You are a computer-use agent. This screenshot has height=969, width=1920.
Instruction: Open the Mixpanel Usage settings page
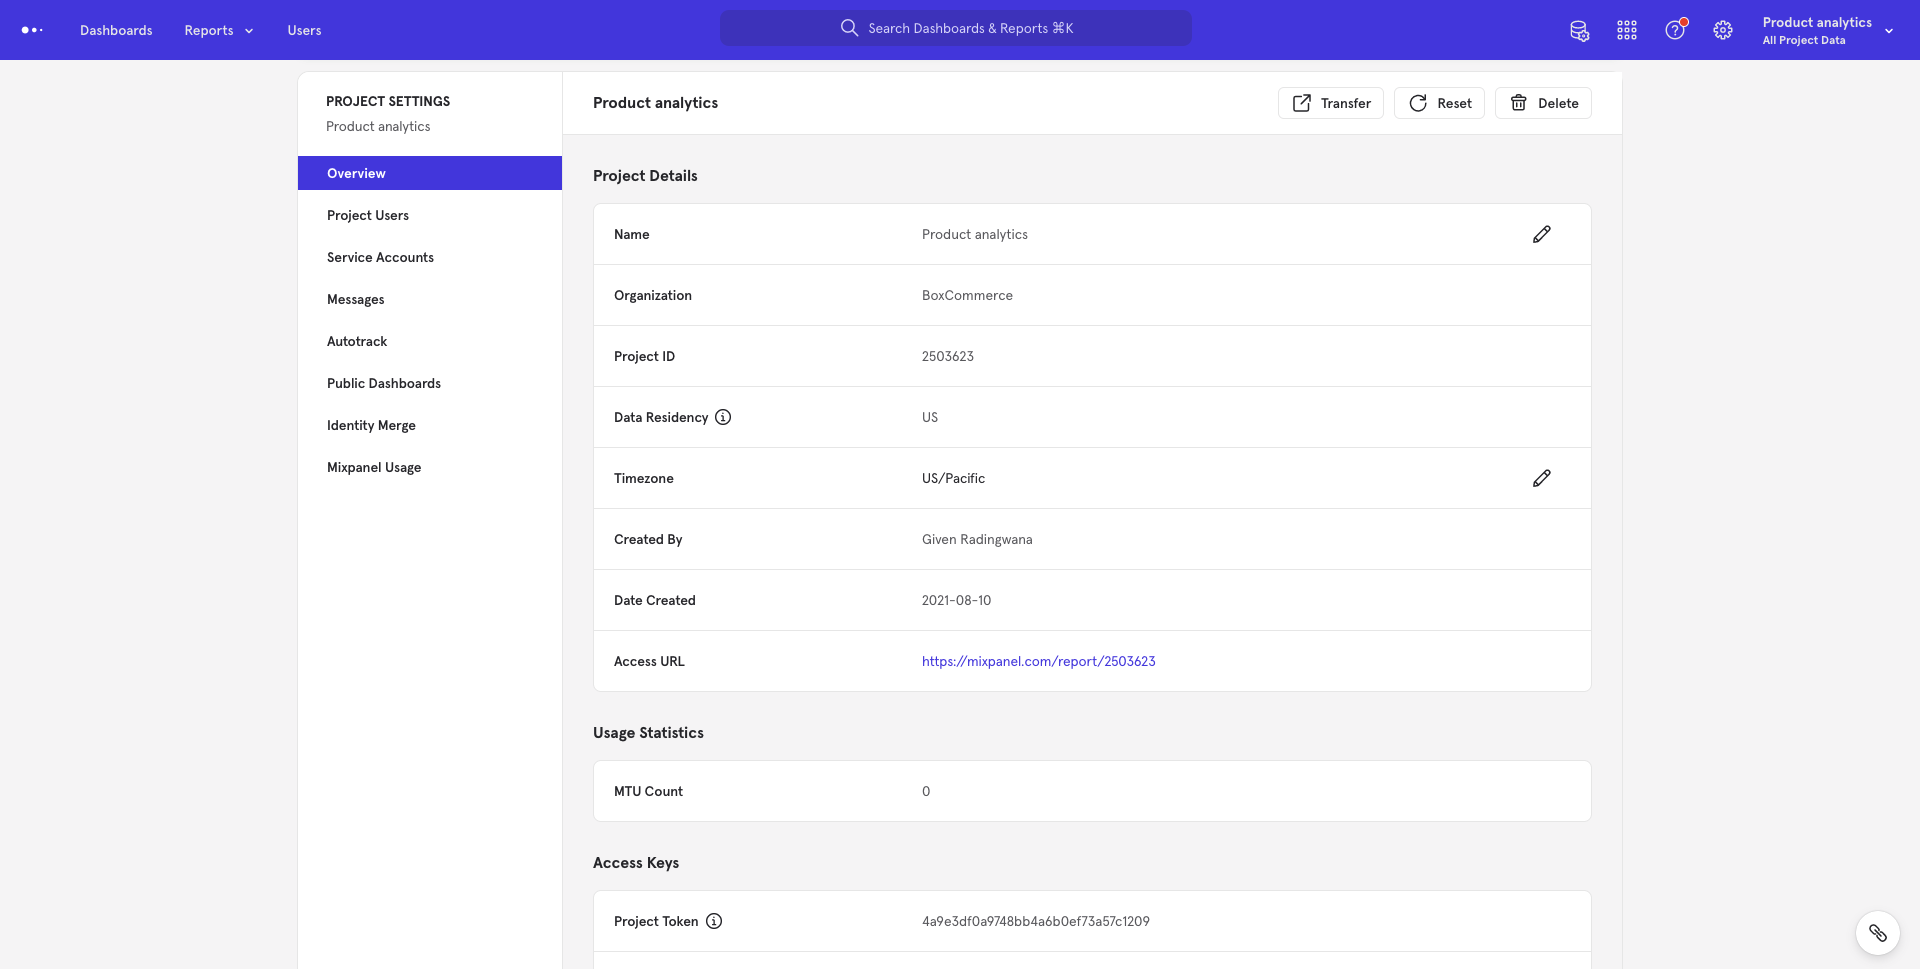tap(373, 467)
